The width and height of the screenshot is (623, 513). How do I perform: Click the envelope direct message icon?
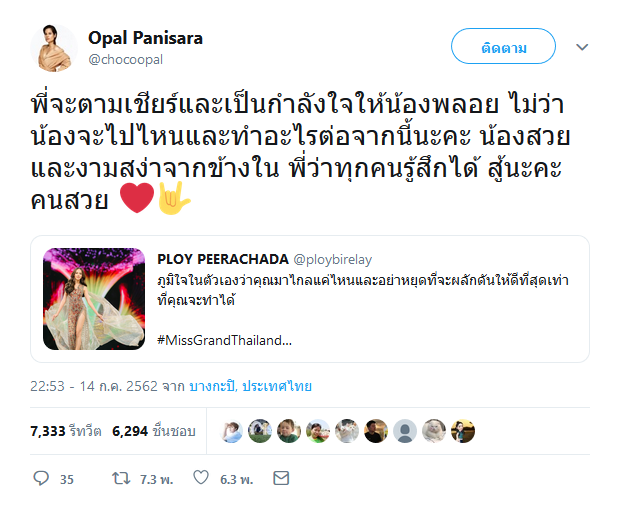281,479
